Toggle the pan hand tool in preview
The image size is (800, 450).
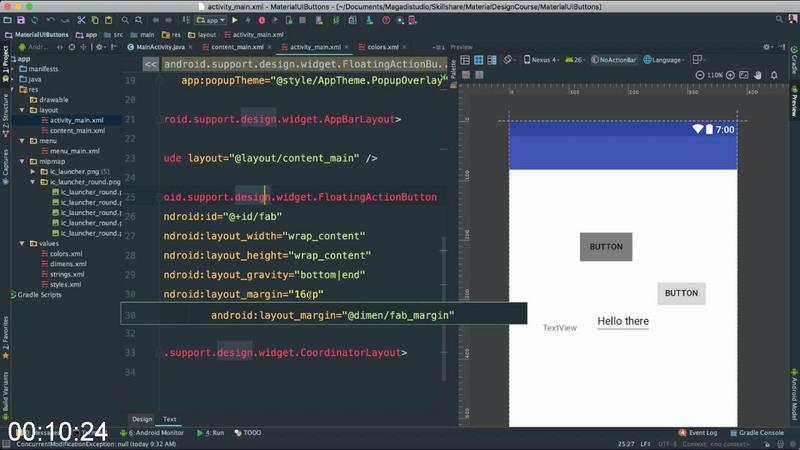coord(758,75)
